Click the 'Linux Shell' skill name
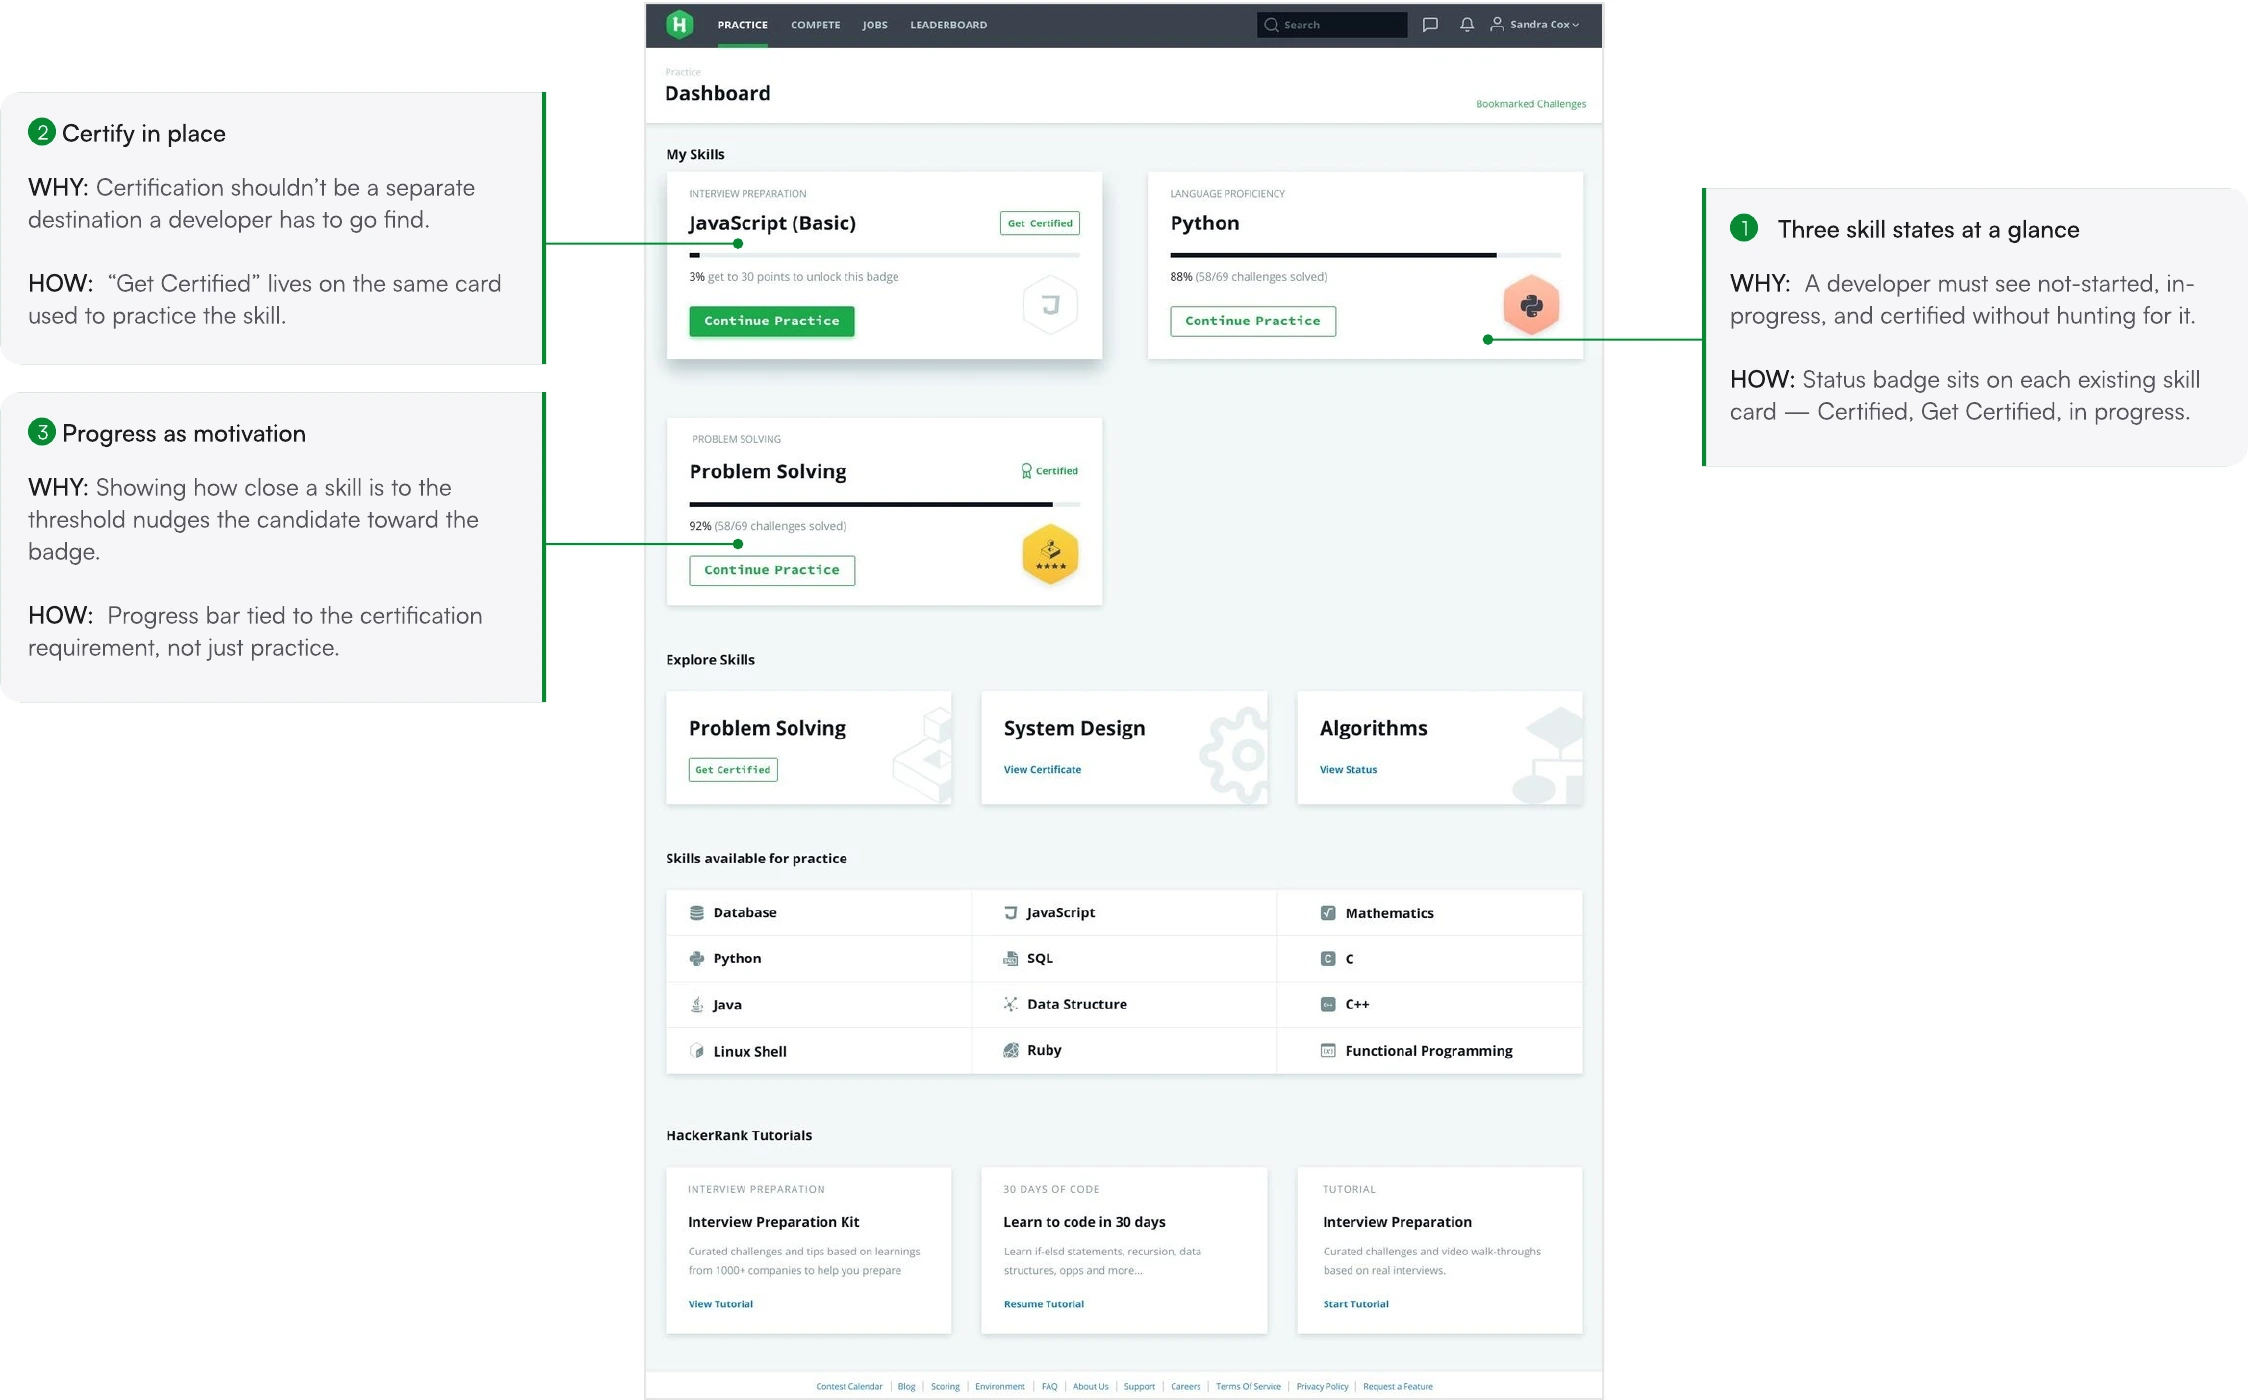The width and height of the screenshot is (2248, 1400). pyautogui.click(x=750, y=1052)
